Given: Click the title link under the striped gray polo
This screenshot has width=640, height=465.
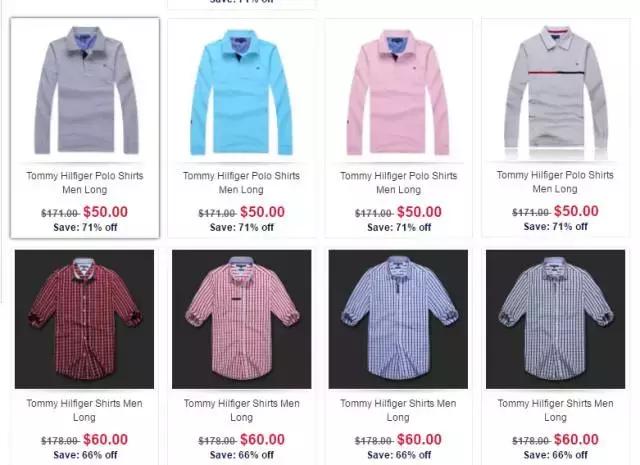Looking at the screenshot, I should point(555,182).
